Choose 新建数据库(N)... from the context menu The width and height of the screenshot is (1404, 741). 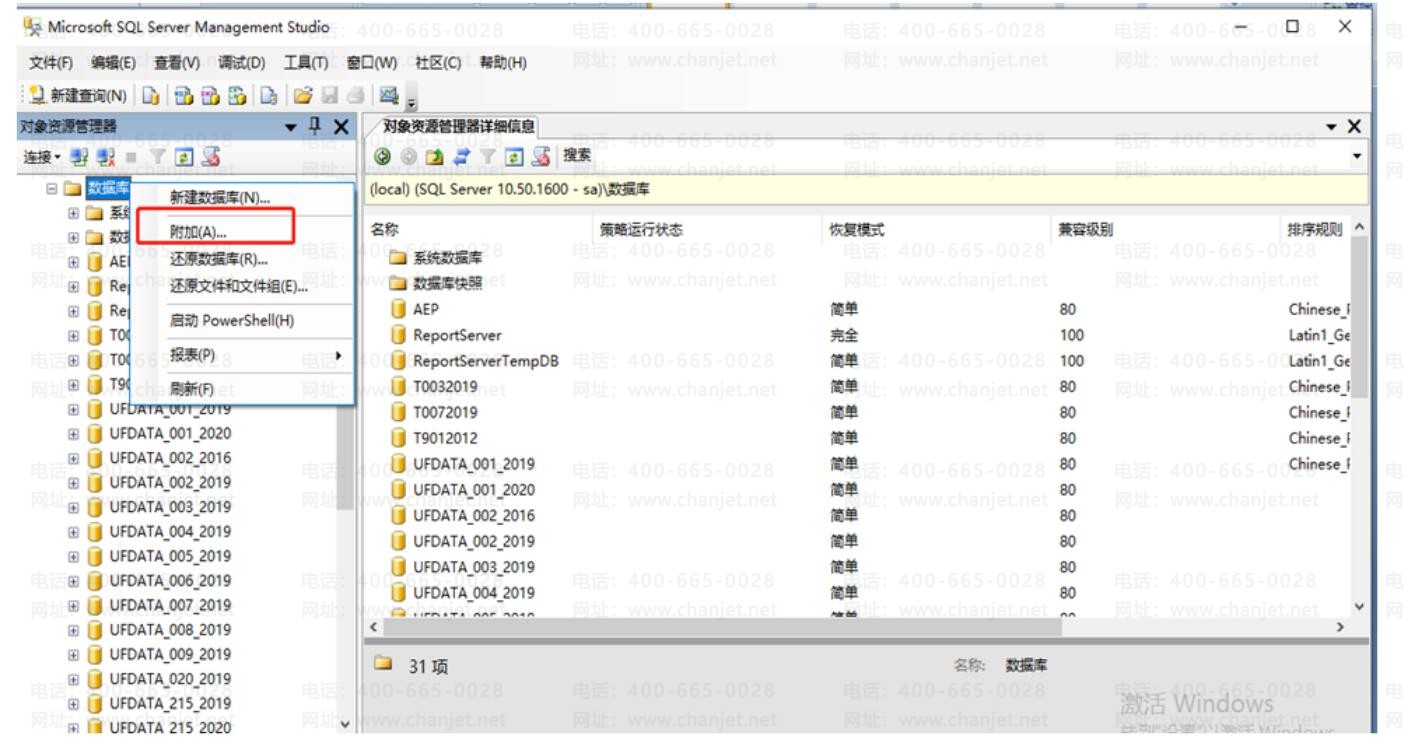[x=243, y=197]
